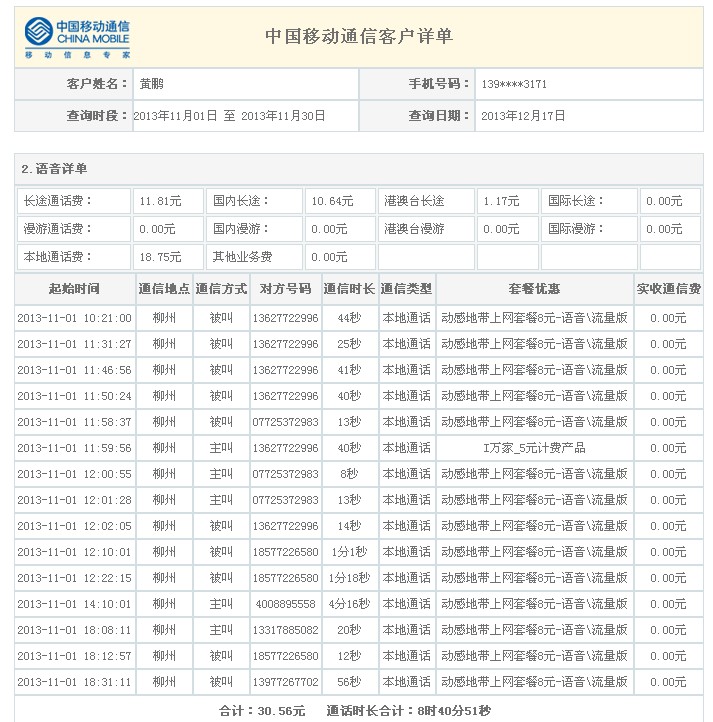Click the title 中国移动通信客户详单
Viewport: 713px width, 722px height.
click(x=359, y=36)
